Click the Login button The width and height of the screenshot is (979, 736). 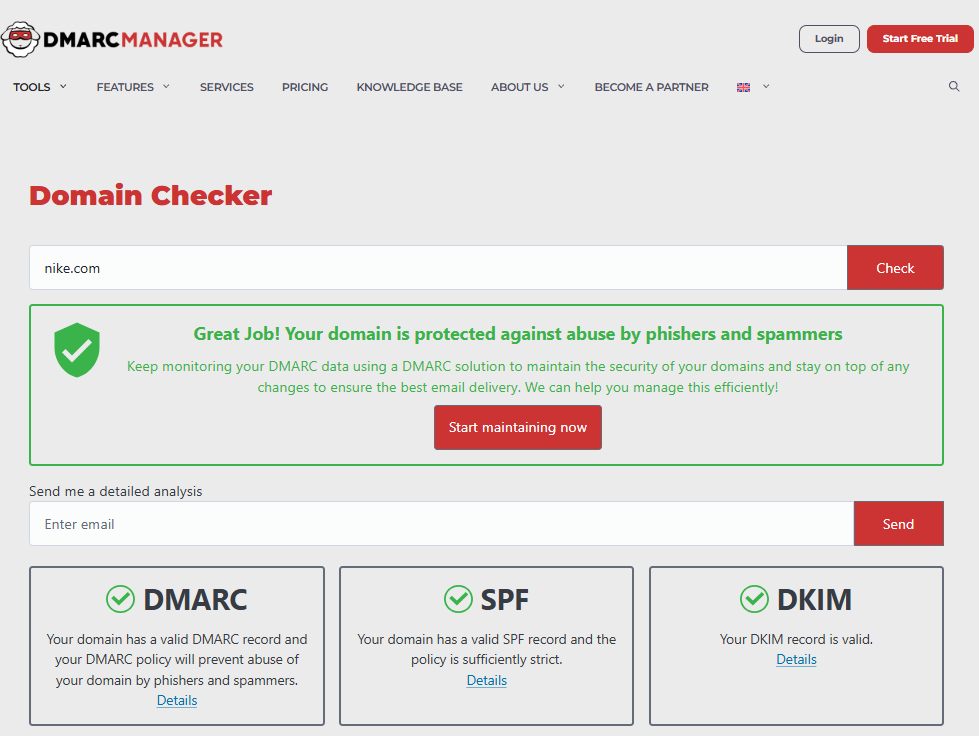coord(829,39)
